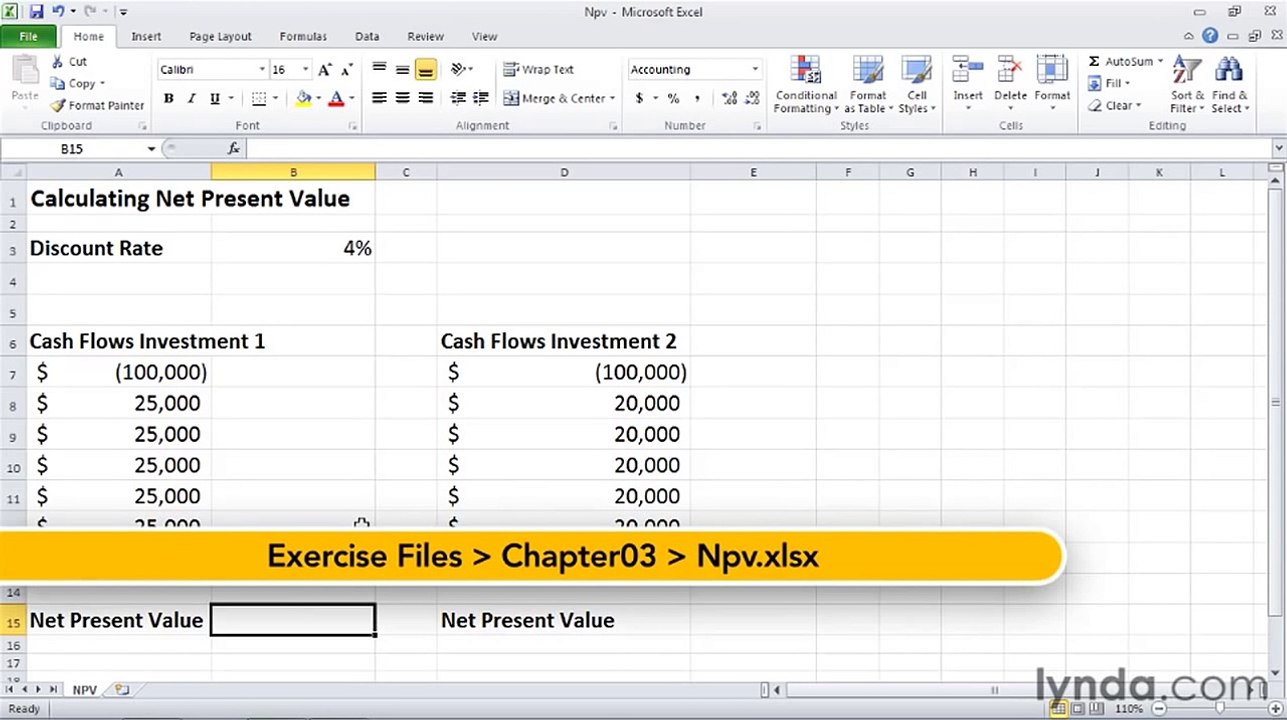Toggle Underline formatting
The image size is (1287, 720).
coord(214,98)
